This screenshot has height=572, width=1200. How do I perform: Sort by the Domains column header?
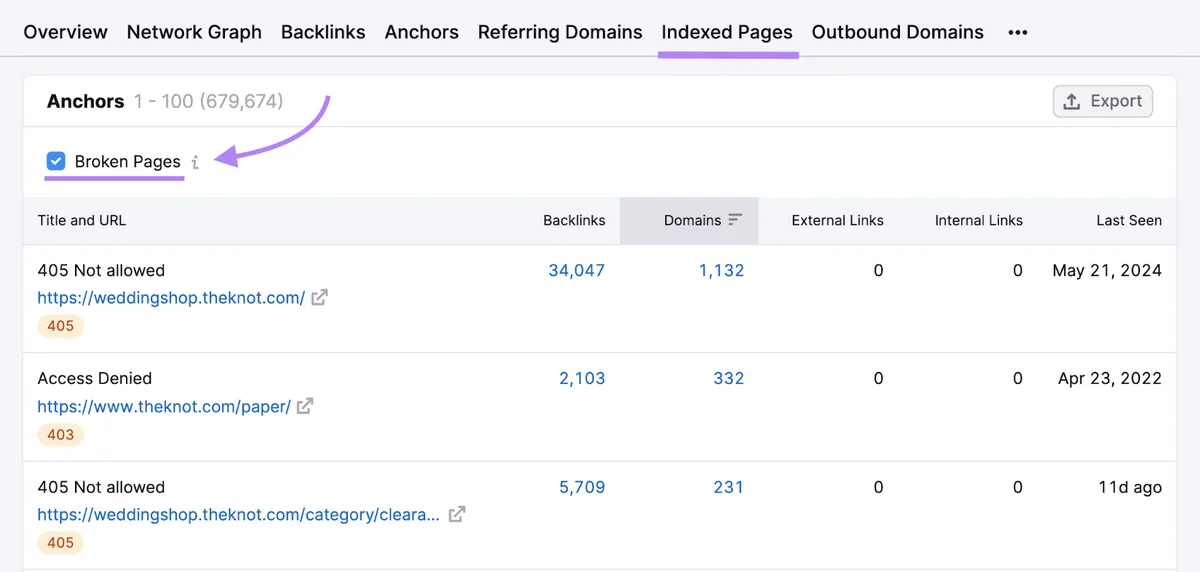[692, 220]
